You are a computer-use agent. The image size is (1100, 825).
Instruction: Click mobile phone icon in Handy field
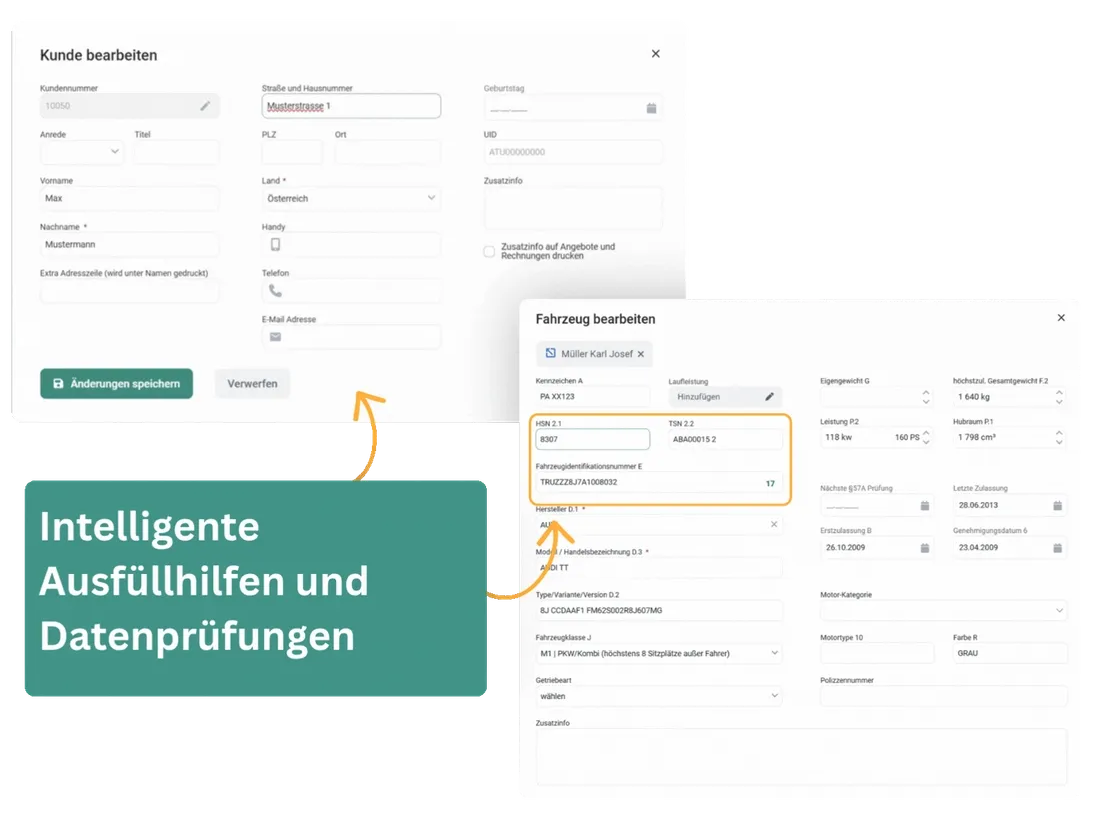pos(276,244)
